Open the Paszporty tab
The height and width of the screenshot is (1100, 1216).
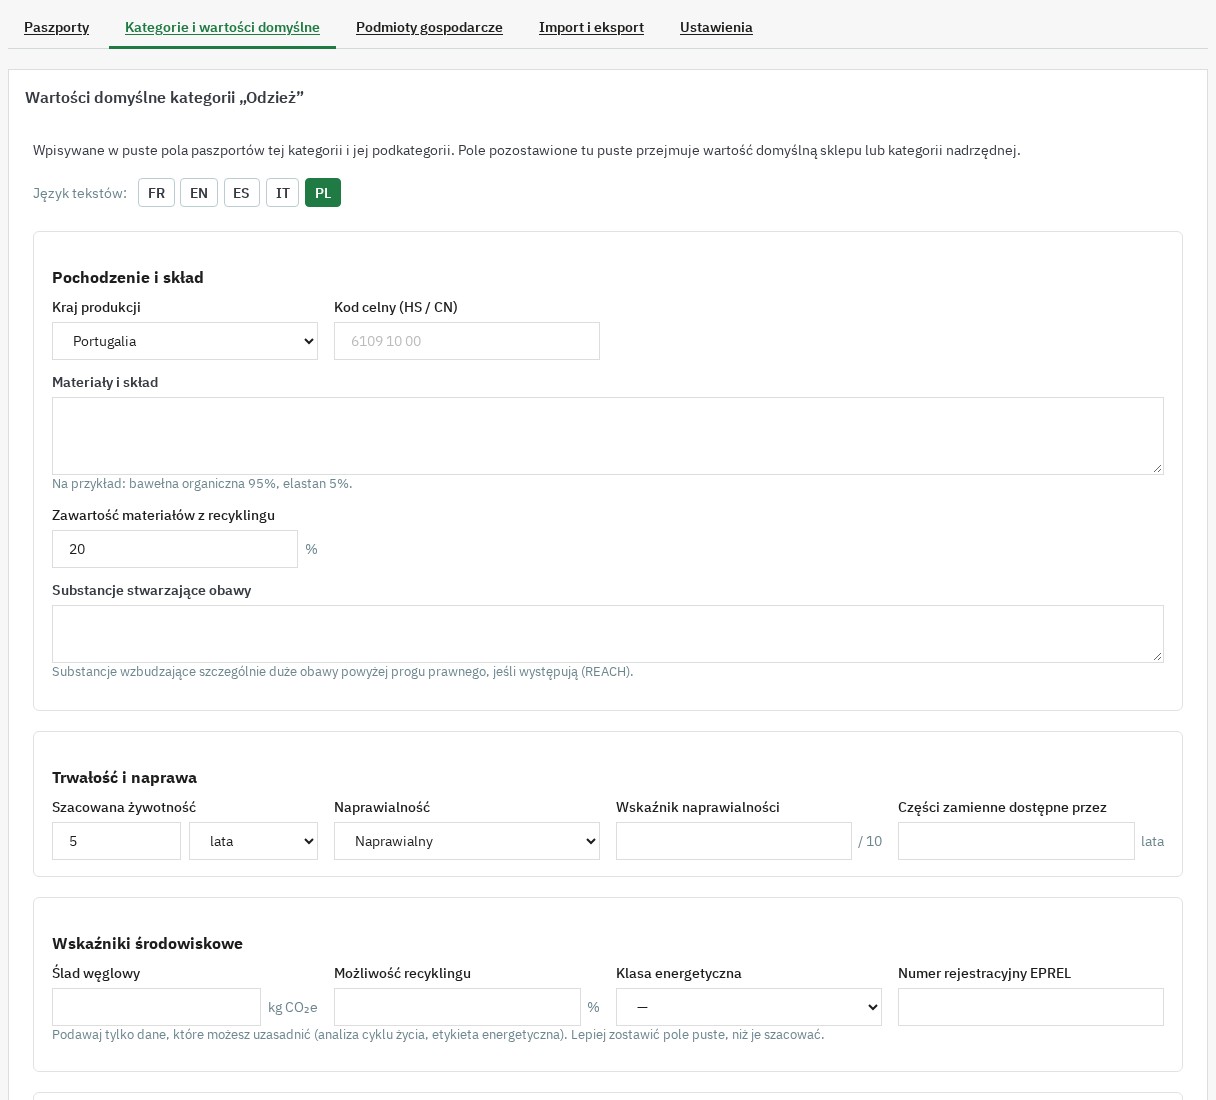[56, 27]
